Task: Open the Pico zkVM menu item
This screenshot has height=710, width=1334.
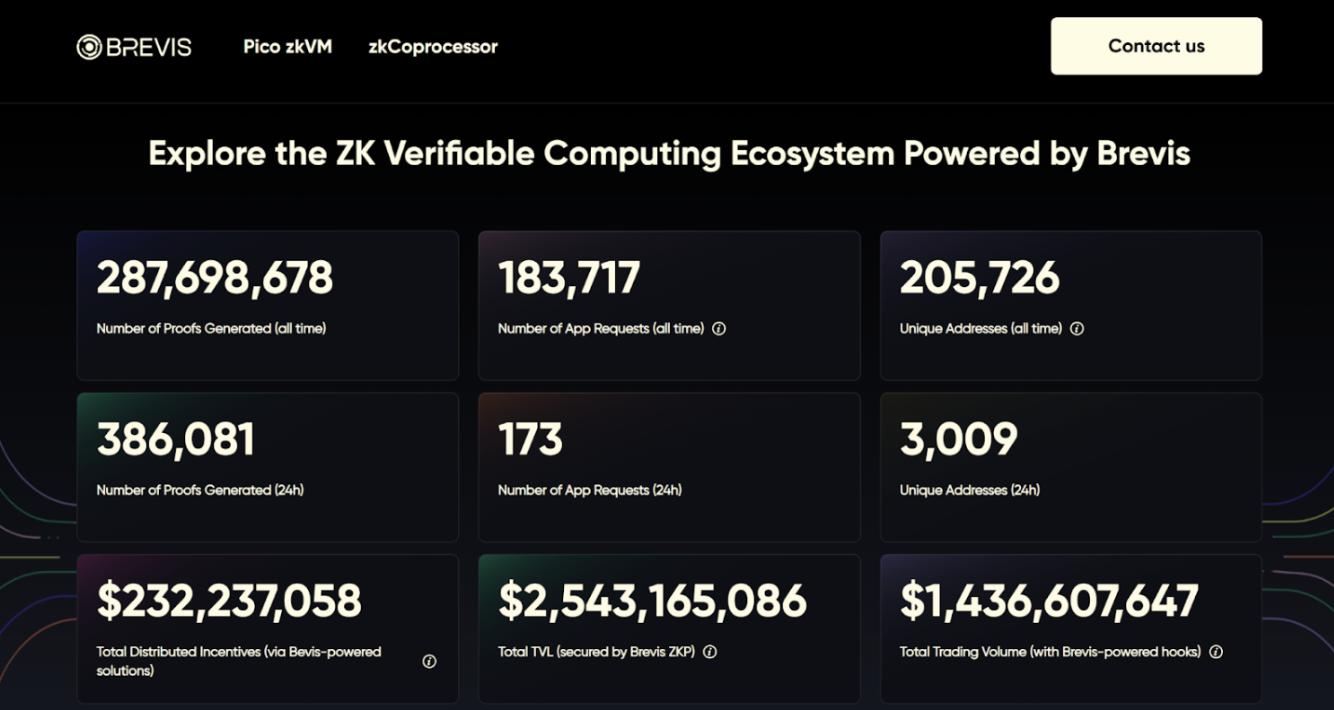Action: (x=287, y=46)
